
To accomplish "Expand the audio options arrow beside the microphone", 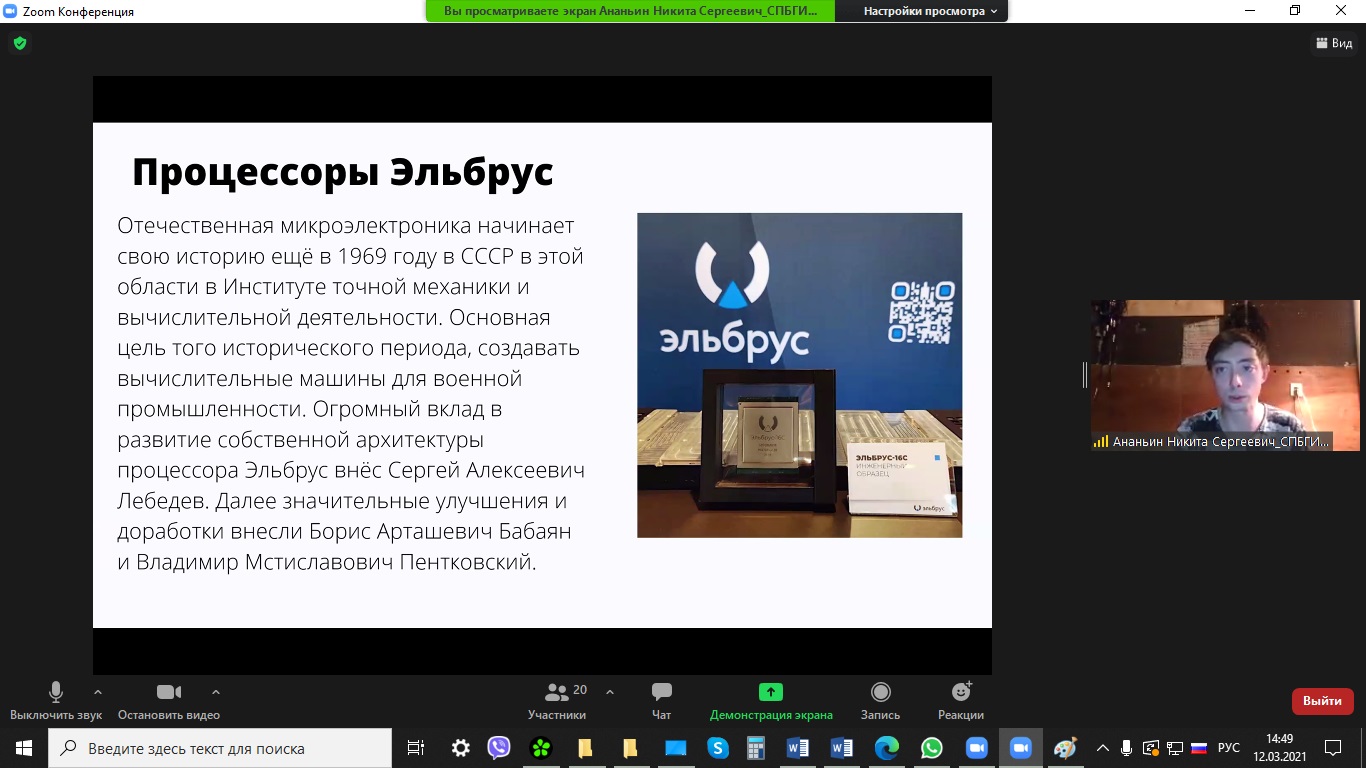I will point(98,691).
